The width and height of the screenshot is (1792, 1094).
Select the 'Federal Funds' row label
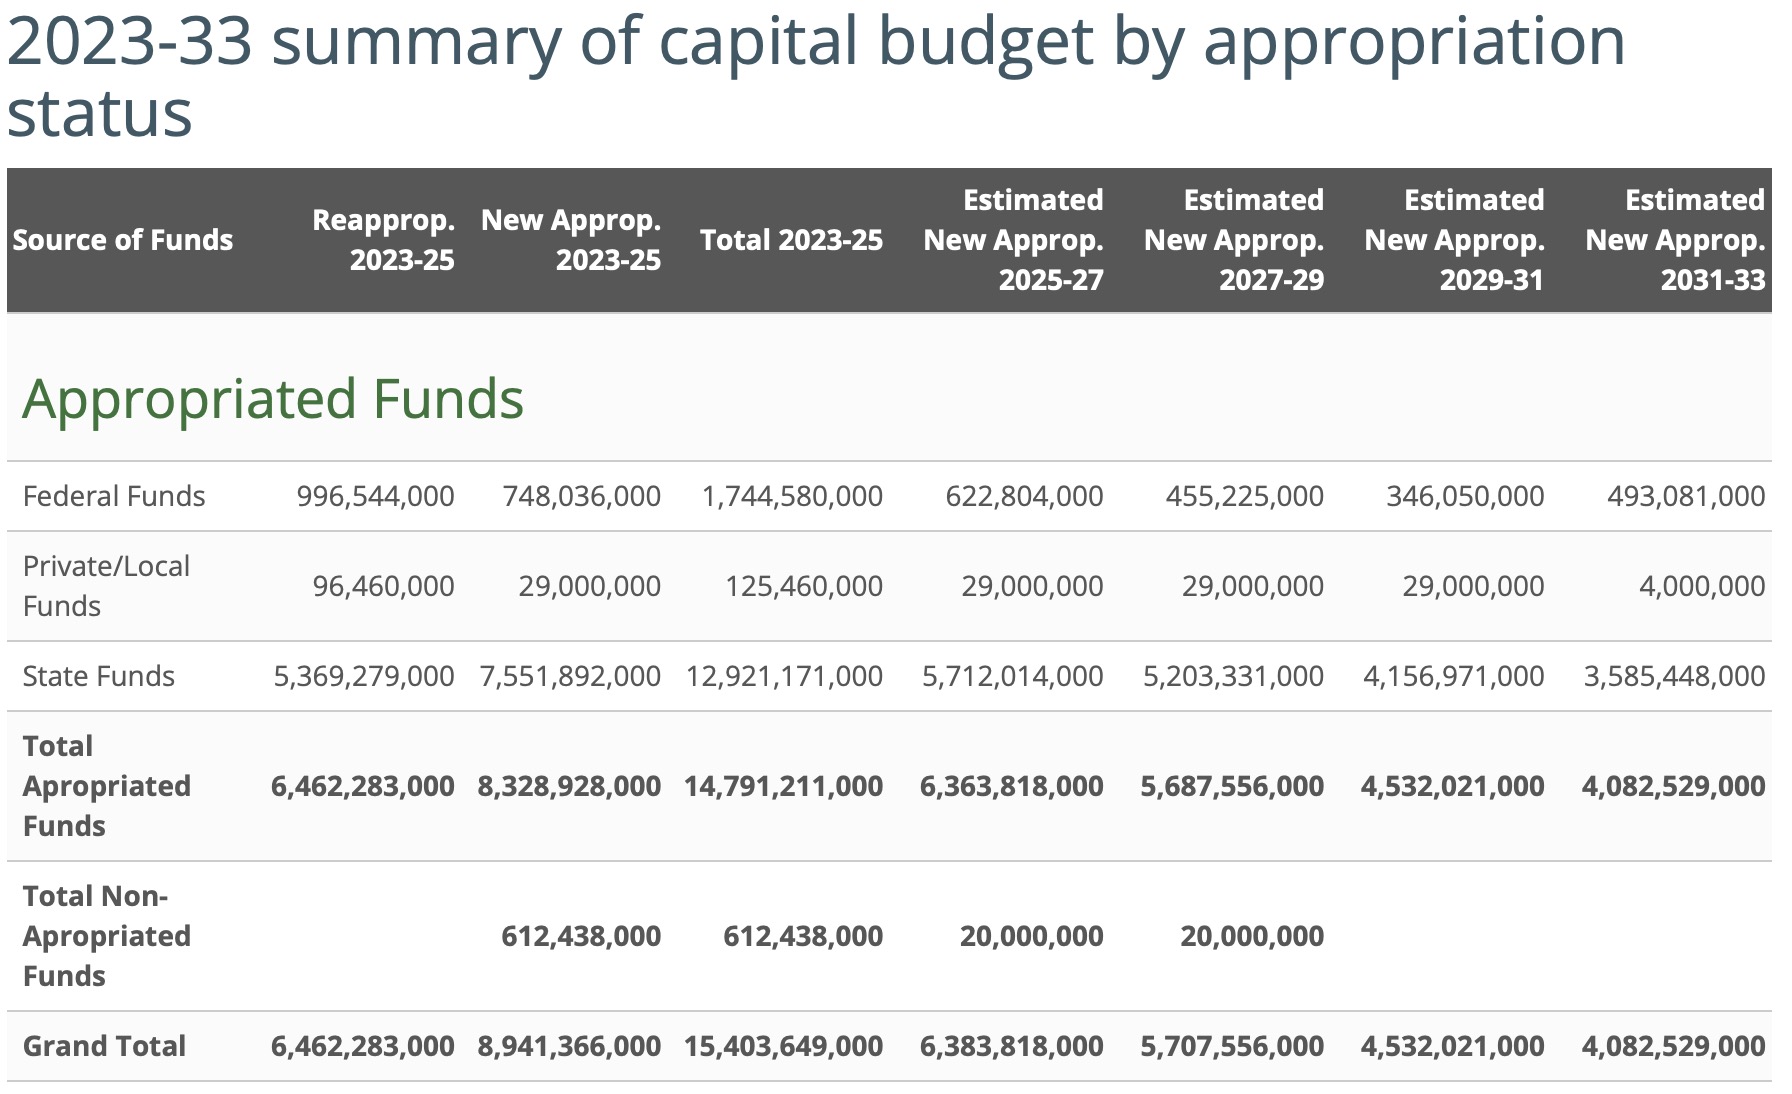pyautogui.click(x=114, y=496)
